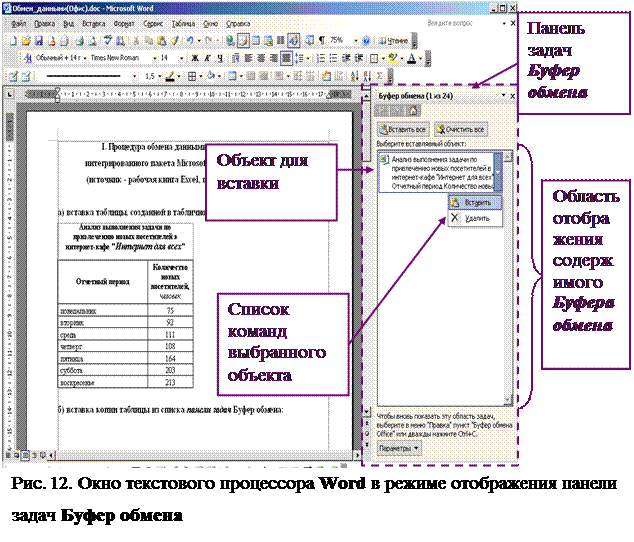The image size is (634, 542).
Task: Click the 'Введите вопрос' help input box
Action: 463,23
